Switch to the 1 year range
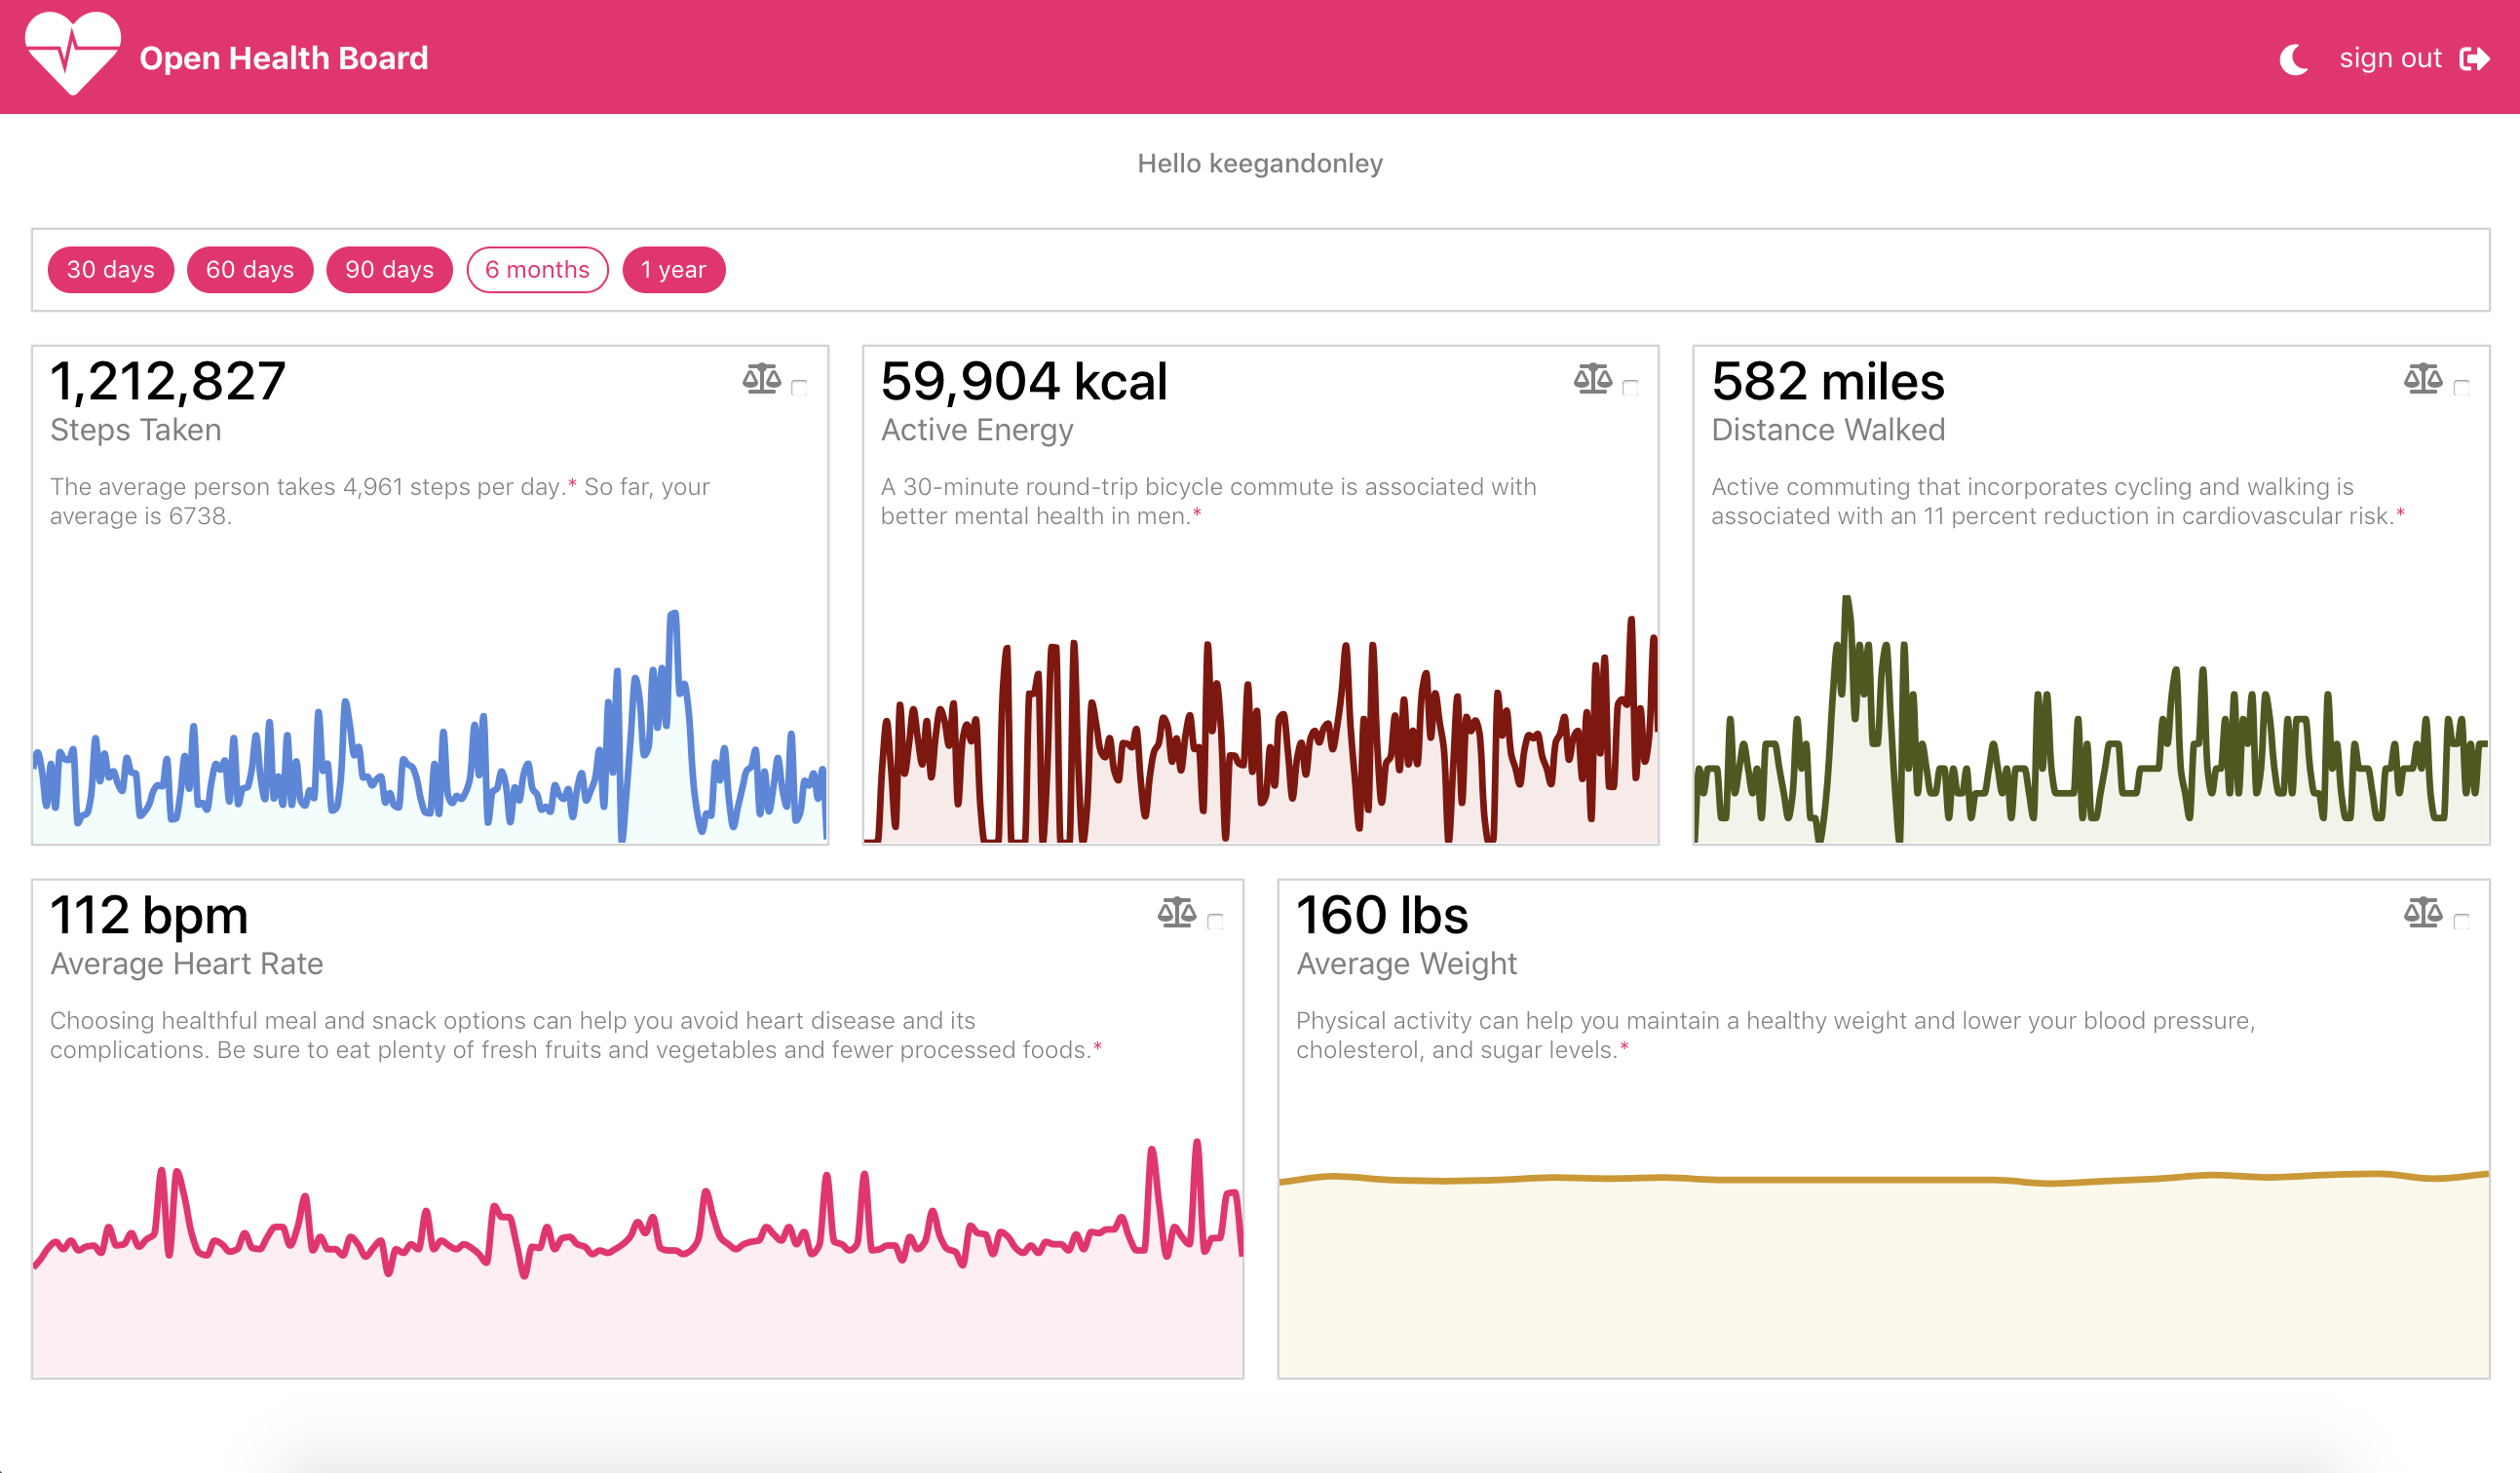Image resolution: width=2520 pixels, height=1473 pixels. click(x=673, y=270)
